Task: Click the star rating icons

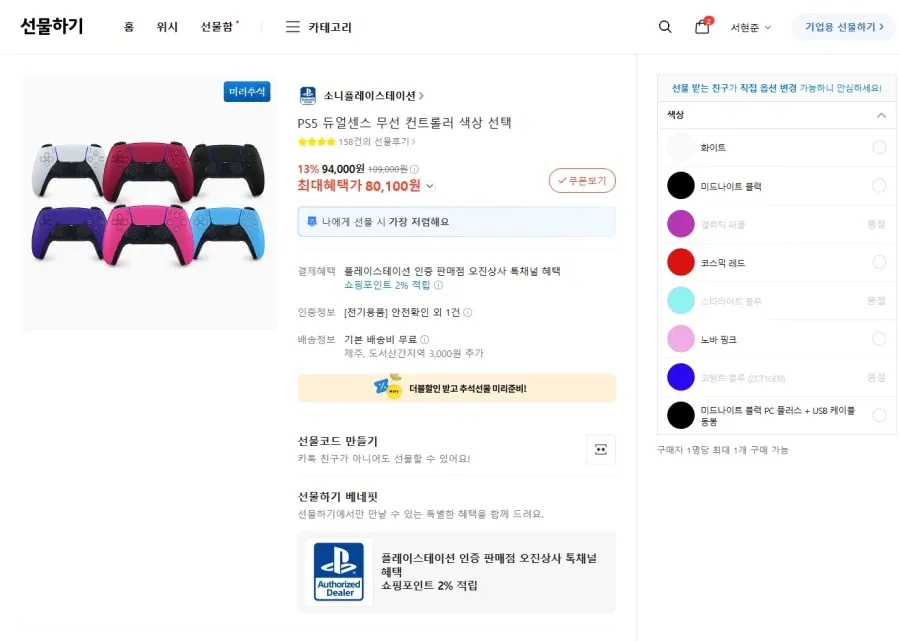Action: point(316,142)
